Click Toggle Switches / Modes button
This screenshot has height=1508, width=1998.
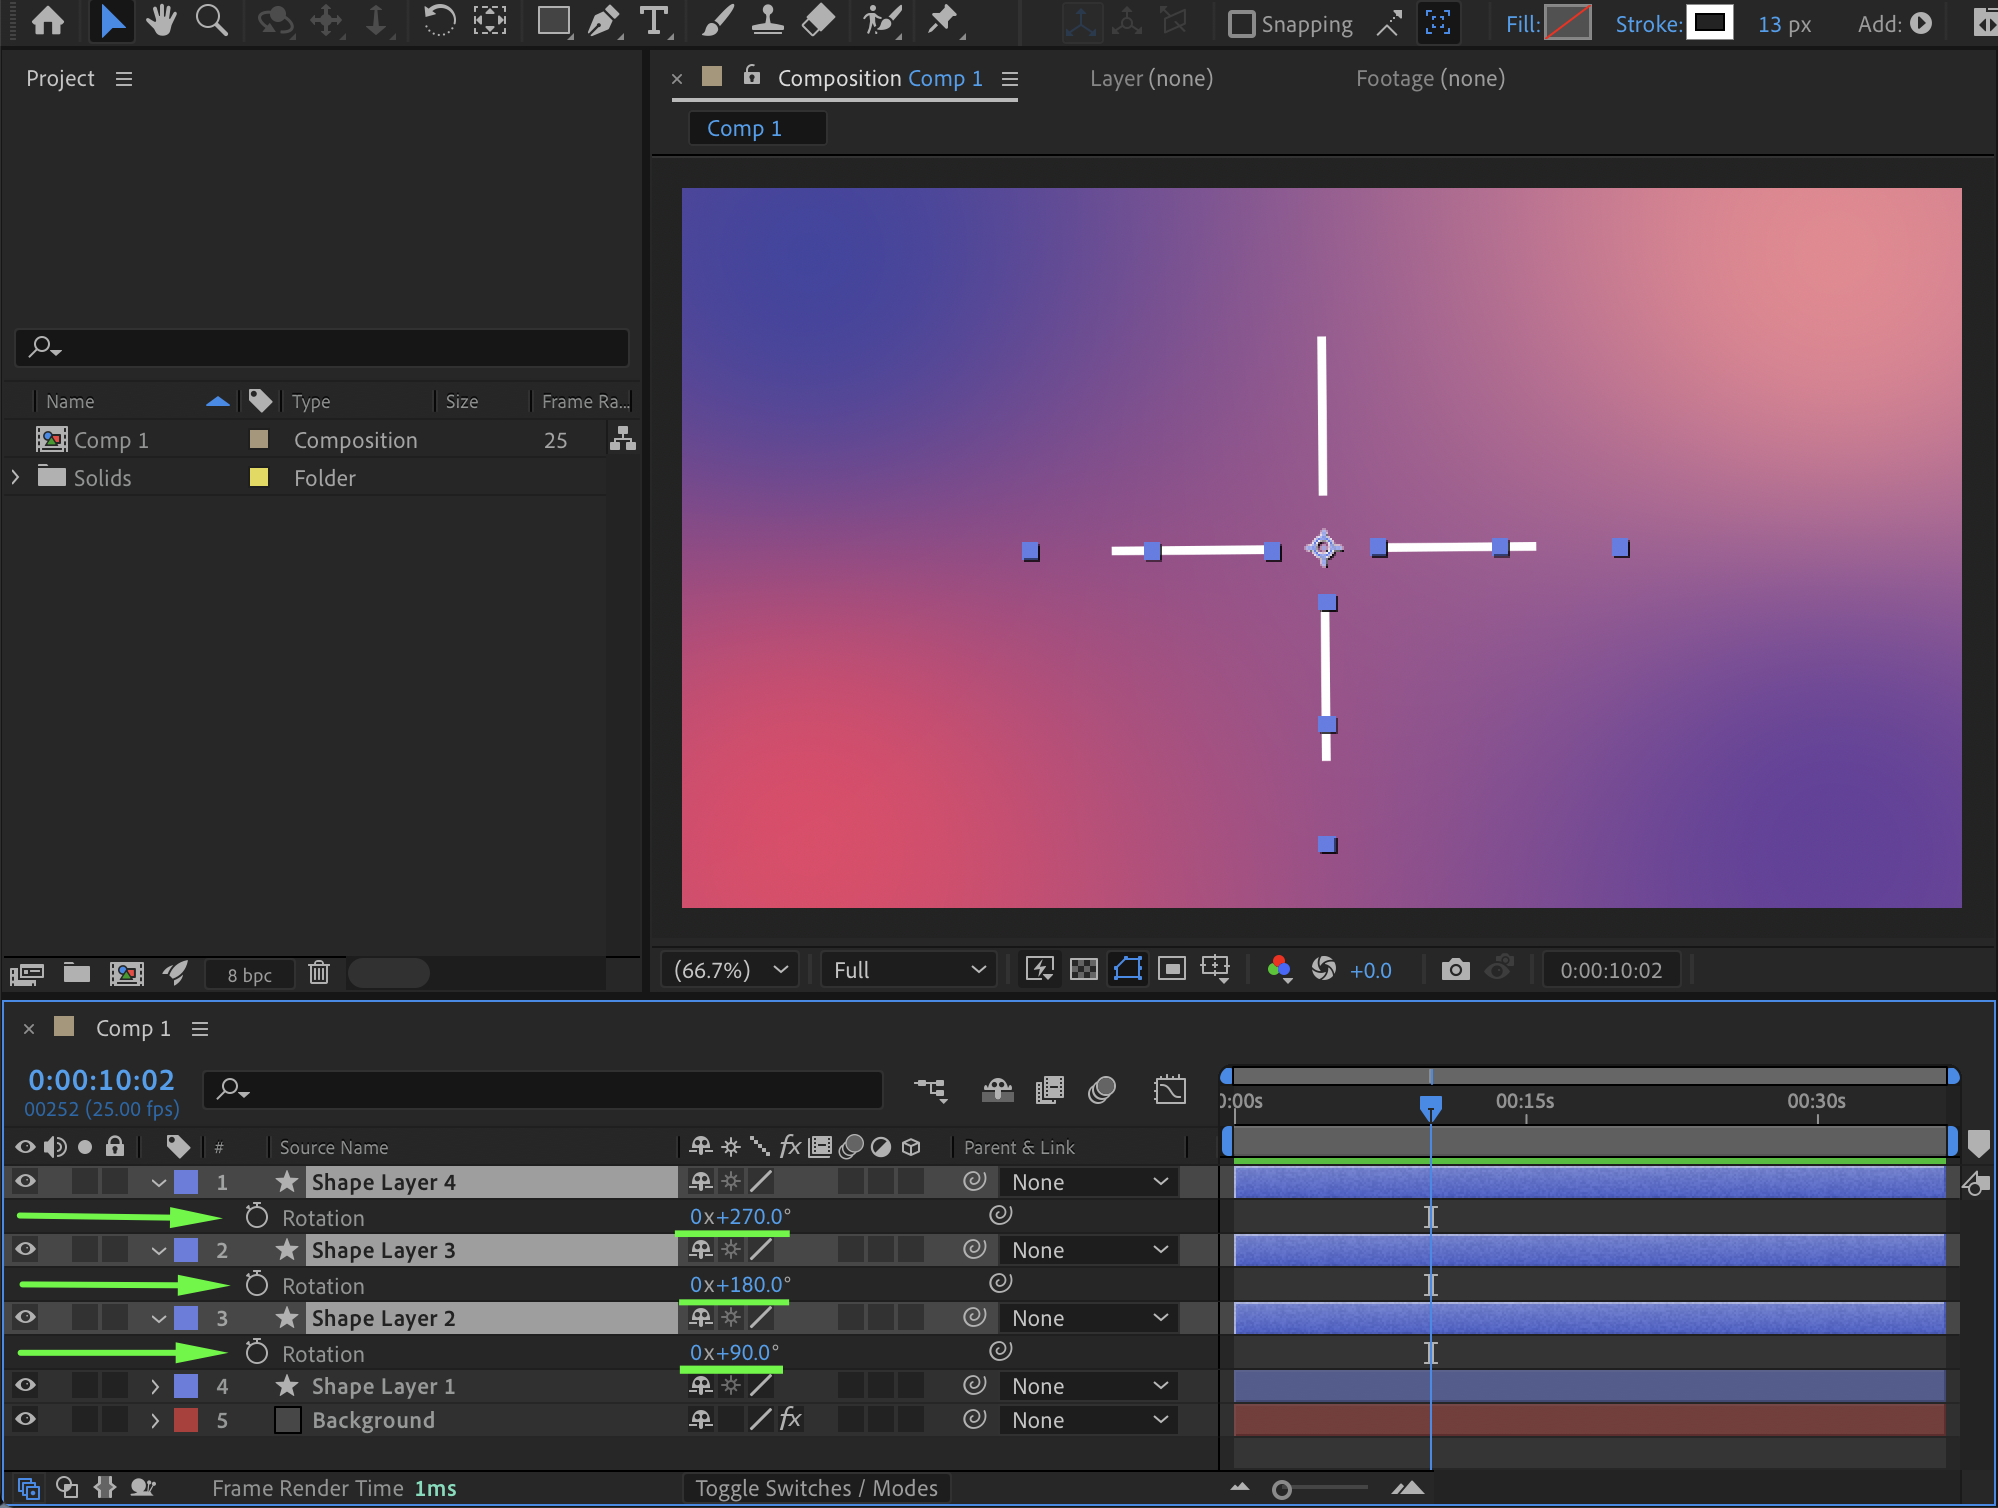tap(816, 1488)
